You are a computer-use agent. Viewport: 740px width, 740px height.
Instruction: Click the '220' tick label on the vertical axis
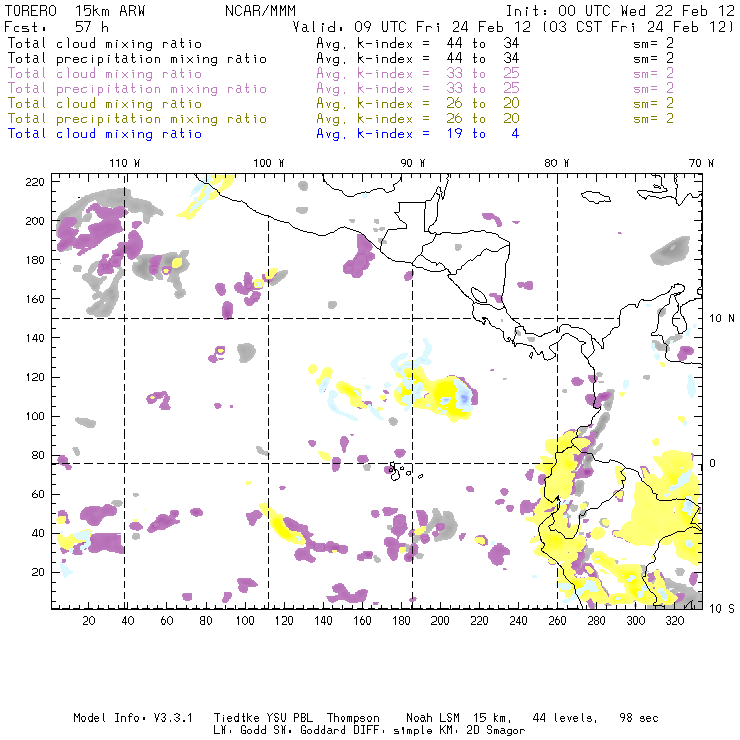(35, 182)
